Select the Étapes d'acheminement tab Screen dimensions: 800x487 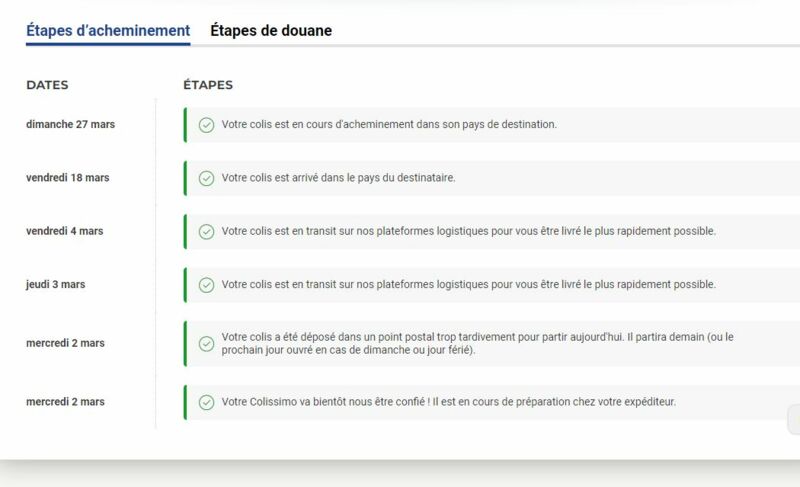(108, 31)
